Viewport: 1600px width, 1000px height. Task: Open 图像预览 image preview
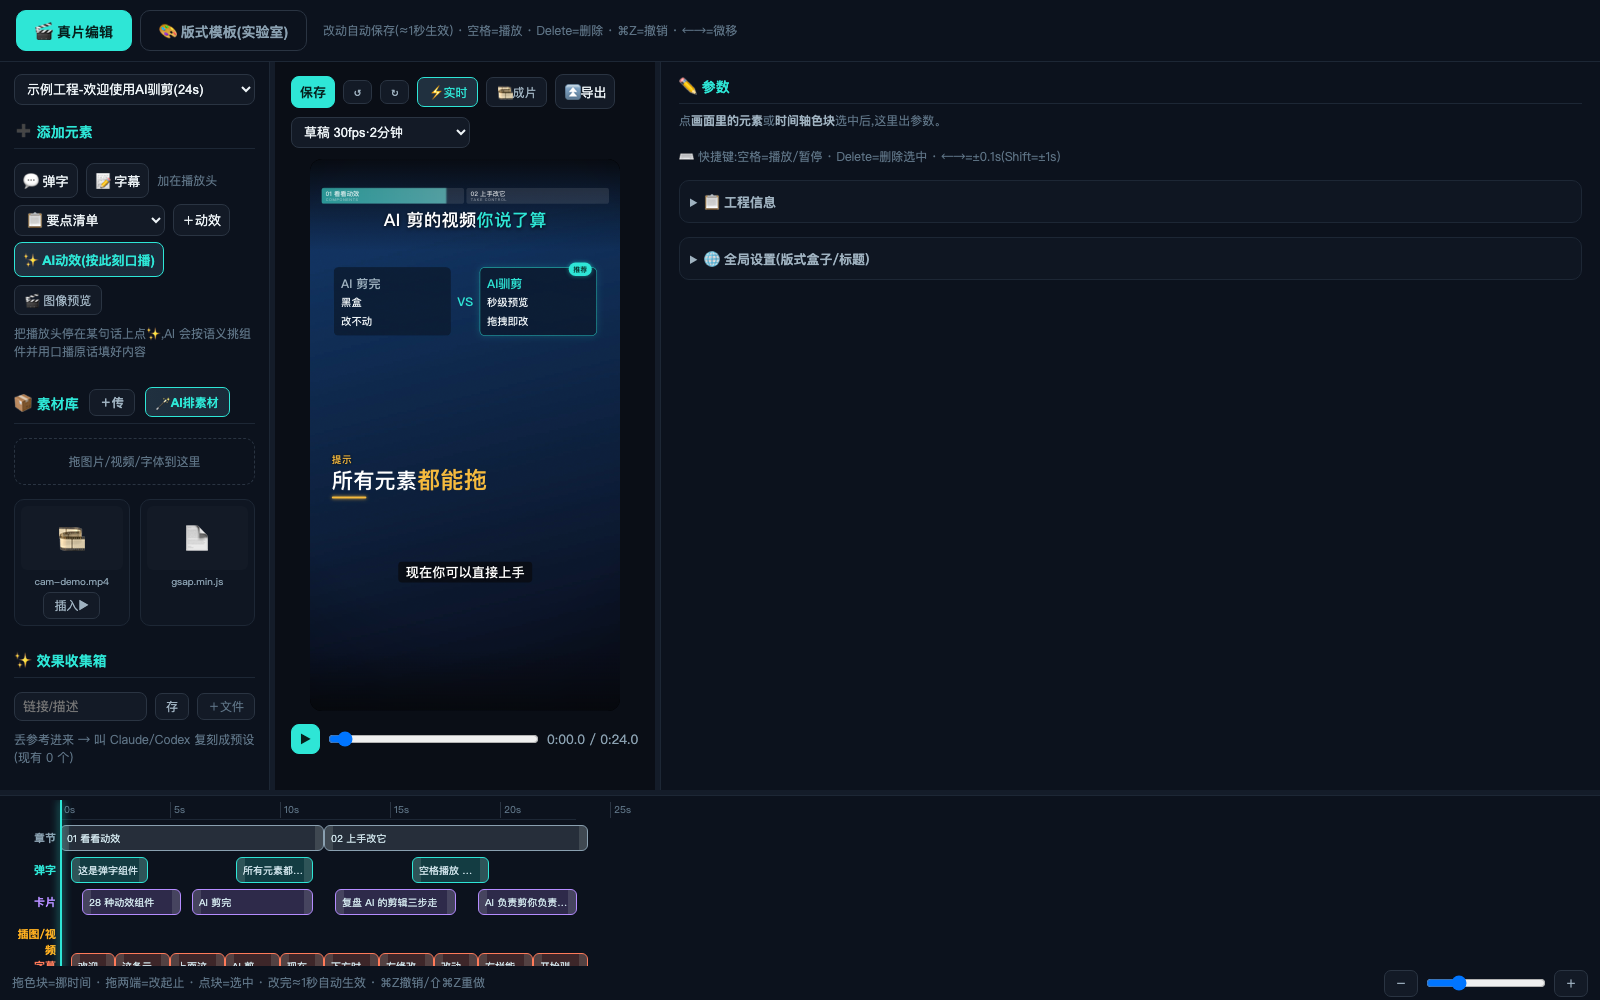point(58,300)
